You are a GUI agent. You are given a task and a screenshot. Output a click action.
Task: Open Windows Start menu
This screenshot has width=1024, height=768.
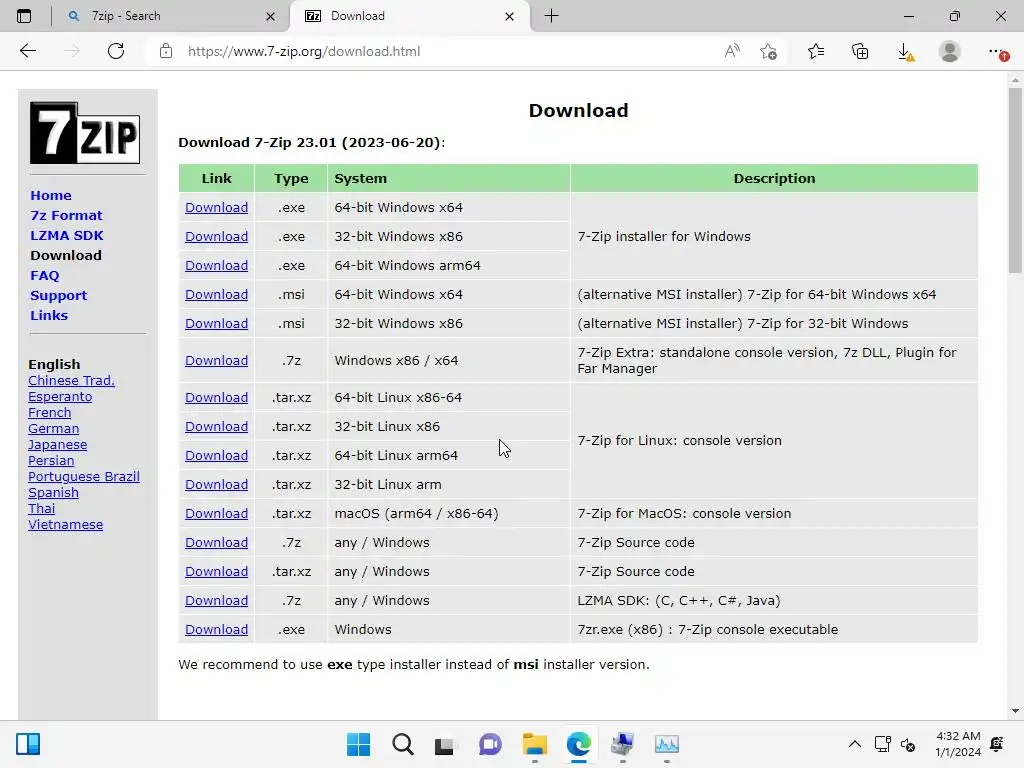click(358, 744)
